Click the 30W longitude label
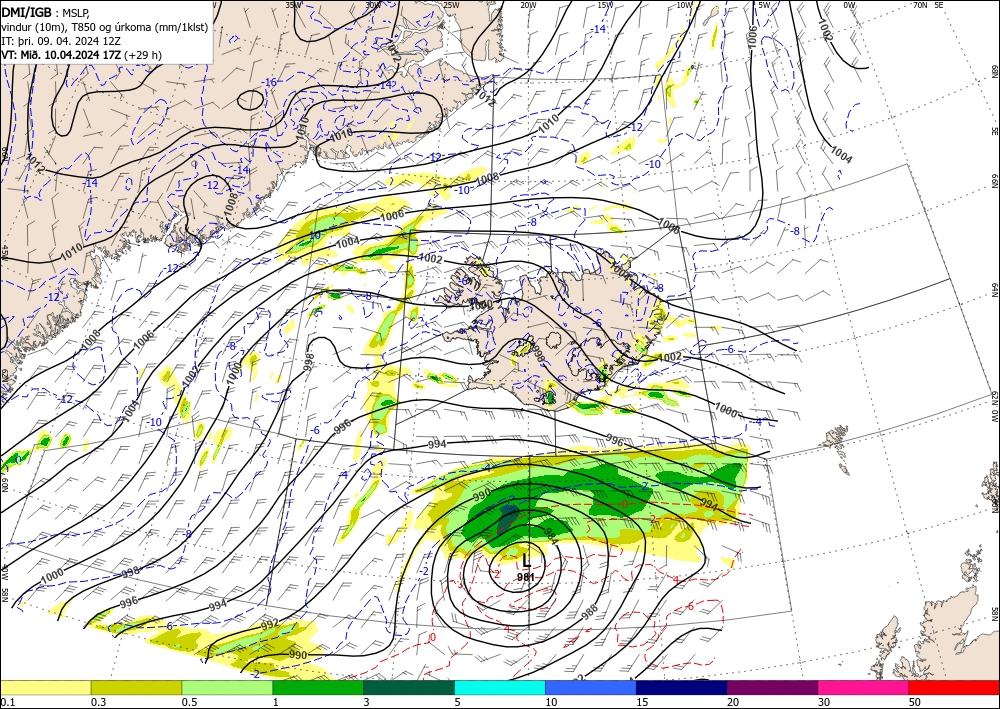1000x709 pixels. click(x=373, y=5)
